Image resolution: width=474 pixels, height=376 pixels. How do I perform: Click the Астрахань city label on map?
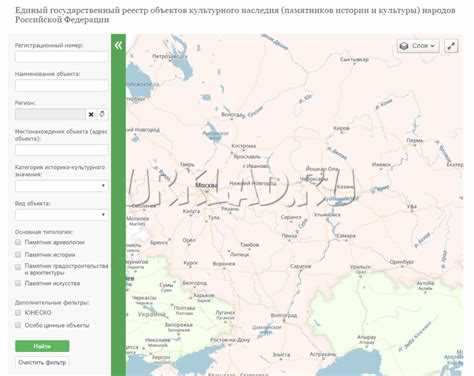[323, 354]
